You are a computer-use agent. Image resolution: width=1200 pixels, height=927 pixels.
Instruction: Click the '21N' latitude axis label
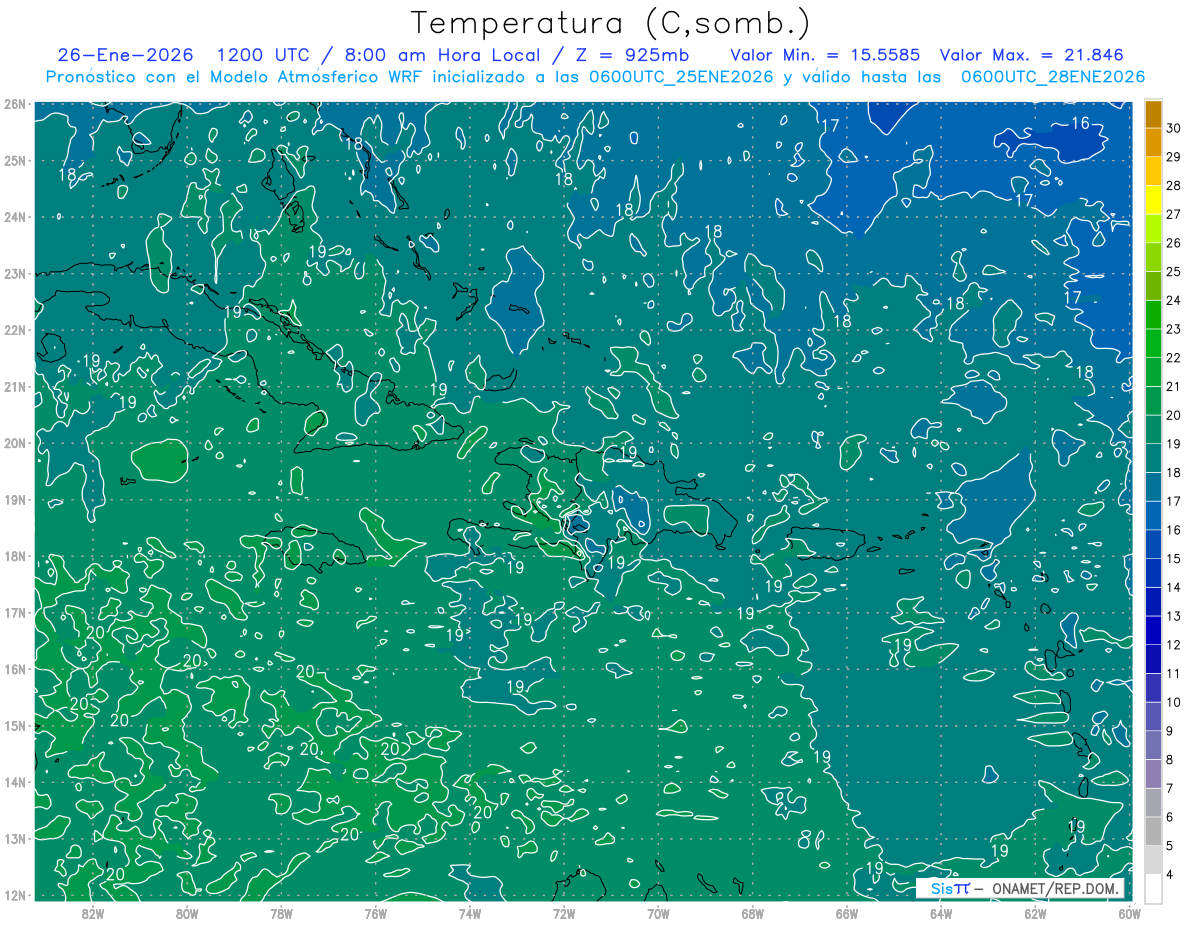click(x=14, y=386)
